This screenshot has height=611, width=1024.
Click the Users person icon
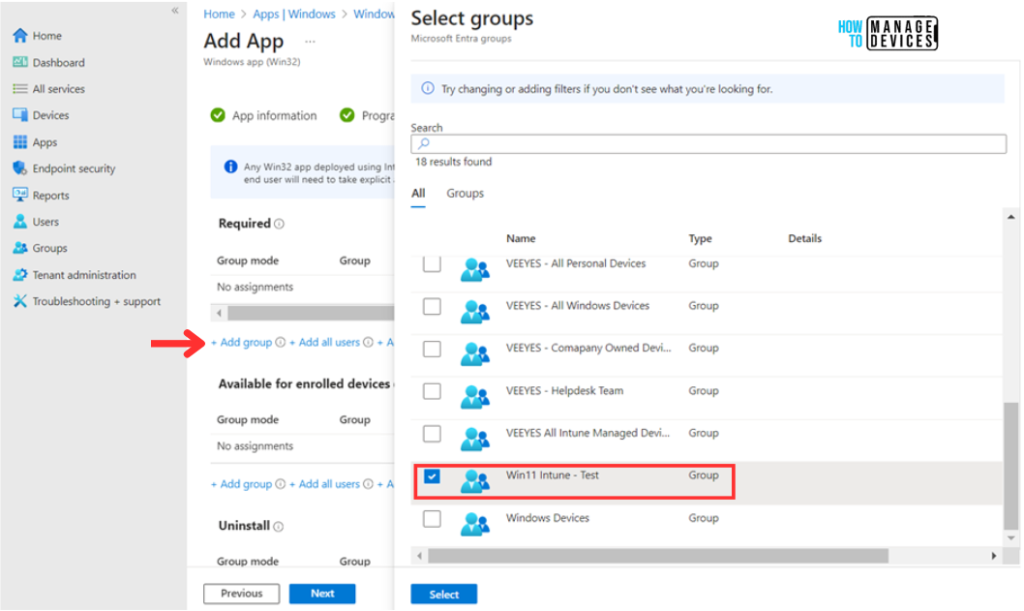(x=20, y=221)
